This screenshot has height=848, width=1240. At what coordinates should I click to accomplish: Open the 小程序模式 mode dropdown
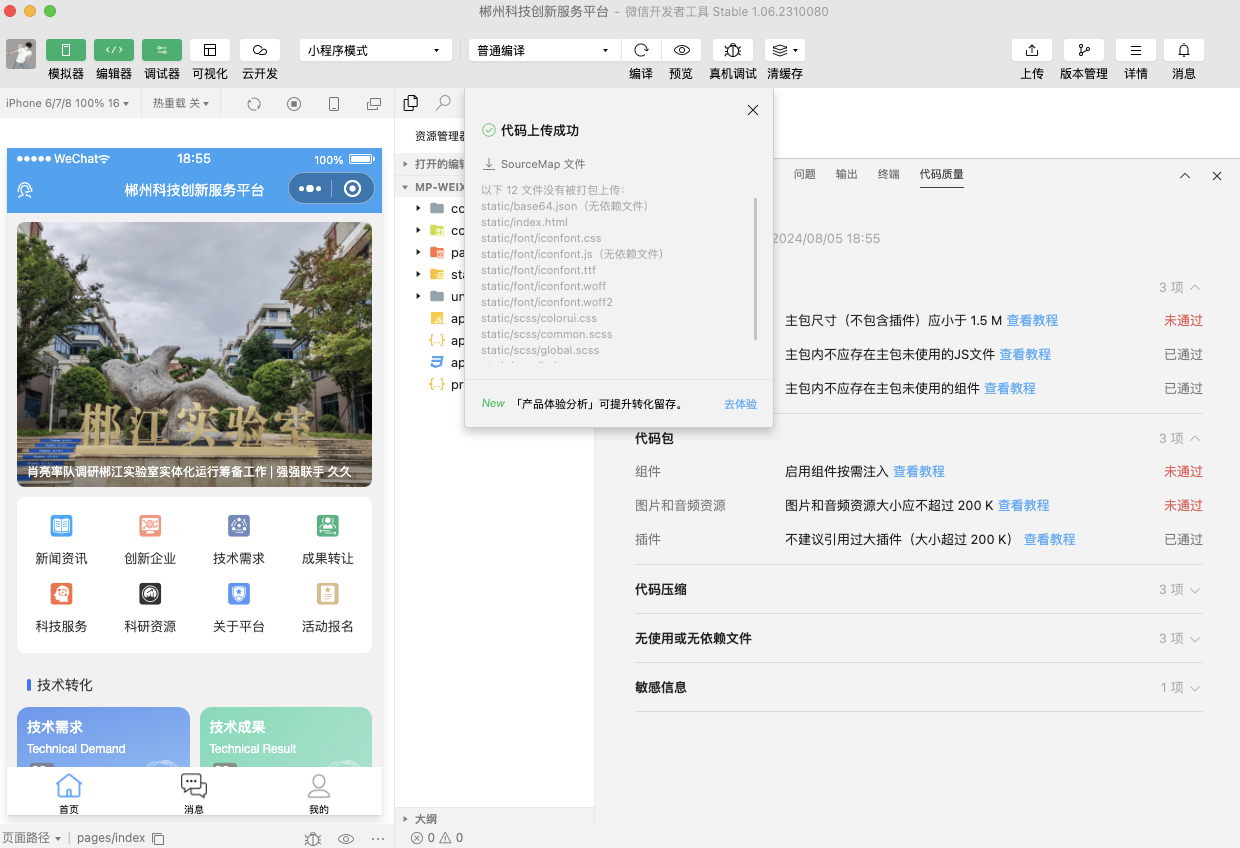coord(375,50)
